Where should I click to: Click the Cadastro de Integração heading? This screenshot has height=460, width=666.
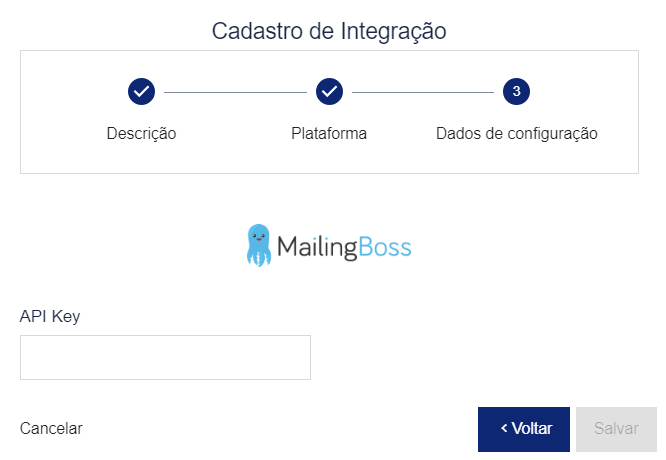click(x=329, y=31)
